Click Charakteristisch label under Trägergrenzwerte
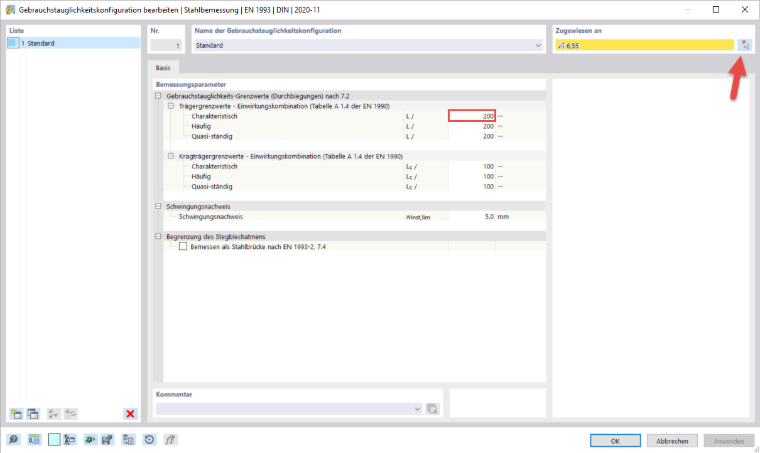Viewport: 760px width, 453px height. coord(214,116)
